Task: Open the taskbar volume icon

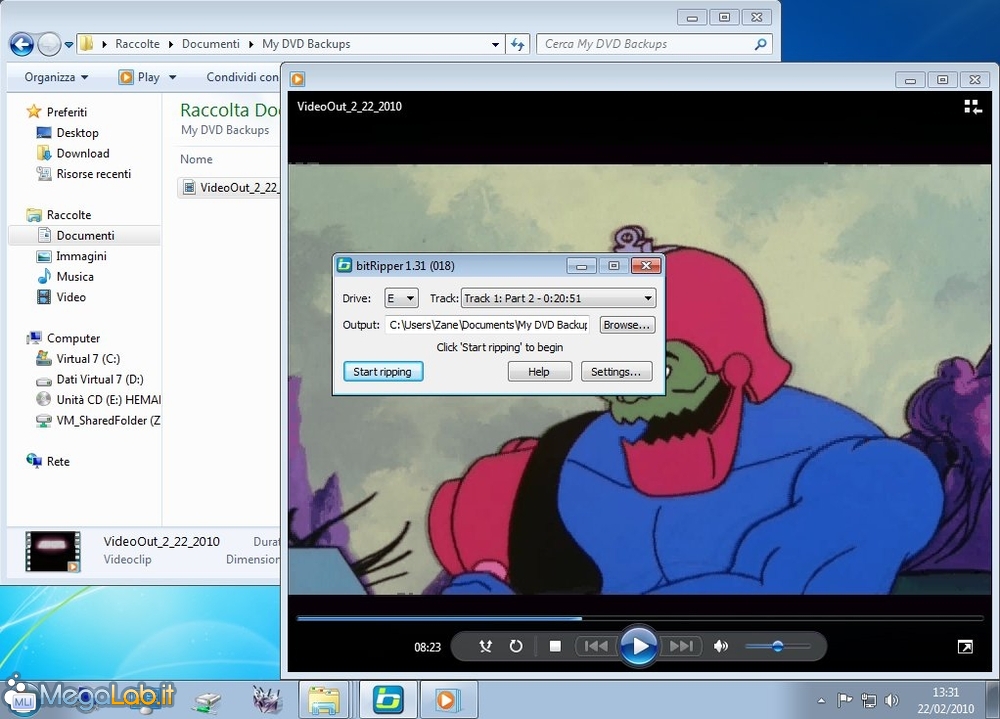Action: click(x=892, y=700)
